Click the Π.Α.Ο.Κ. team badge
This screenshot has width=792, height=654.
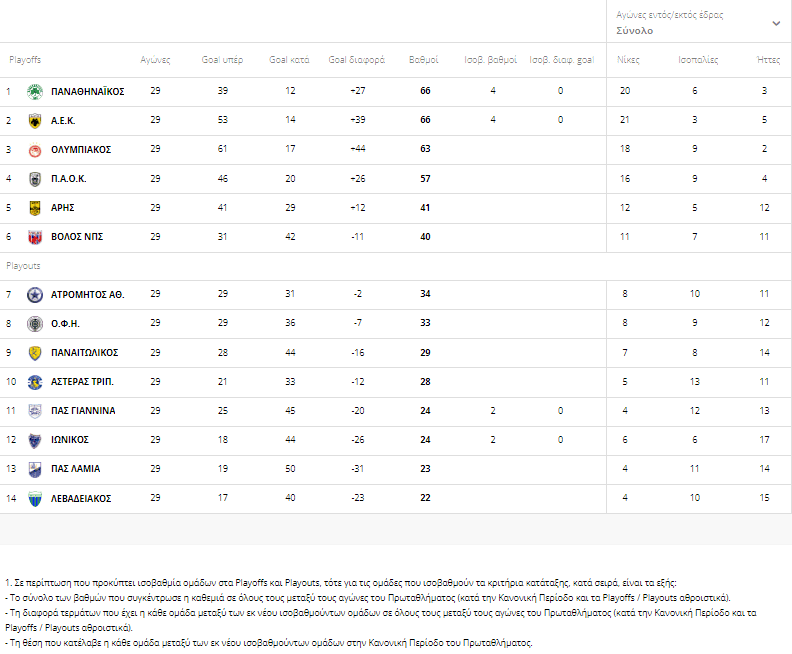tap(35, 179)
